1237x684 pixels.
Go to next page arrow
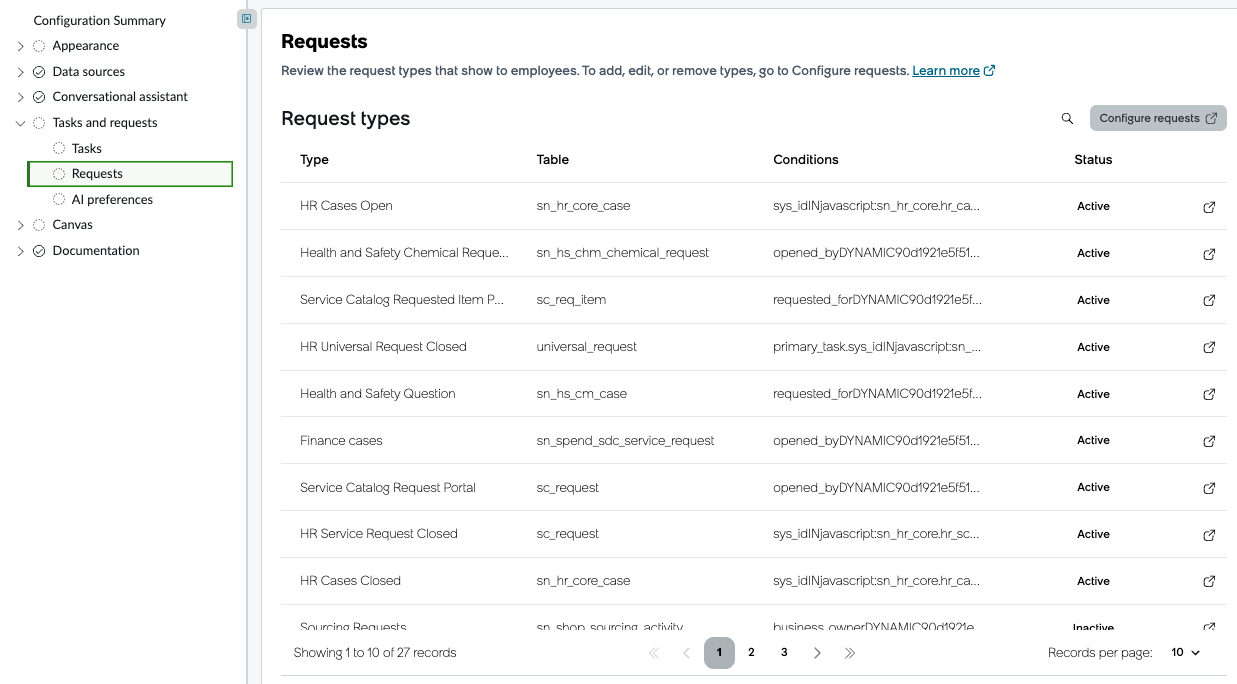pyautogui.click(x=817, y=653)
